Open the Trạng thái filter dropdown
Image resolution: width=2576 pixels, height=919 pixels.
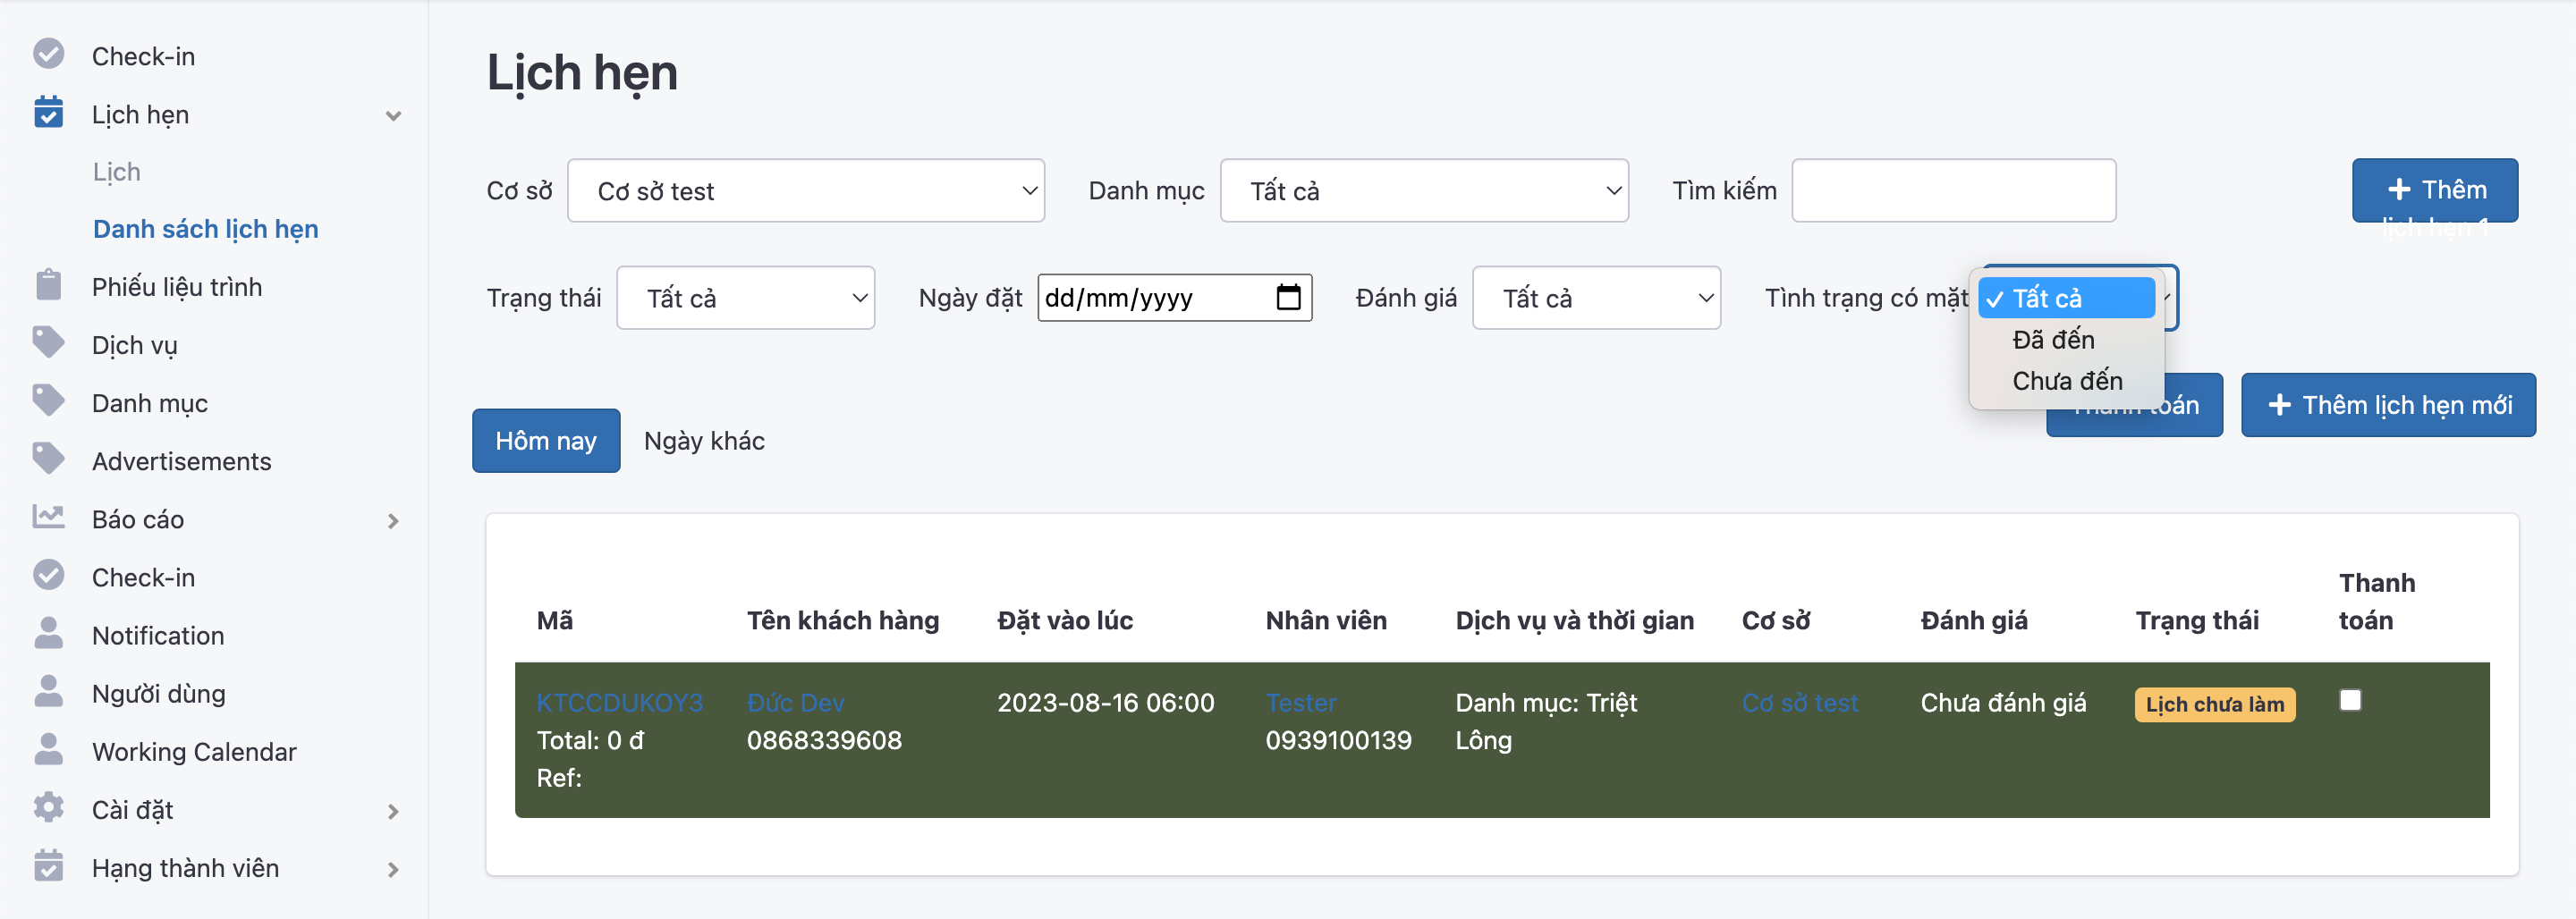click(745, 298)
